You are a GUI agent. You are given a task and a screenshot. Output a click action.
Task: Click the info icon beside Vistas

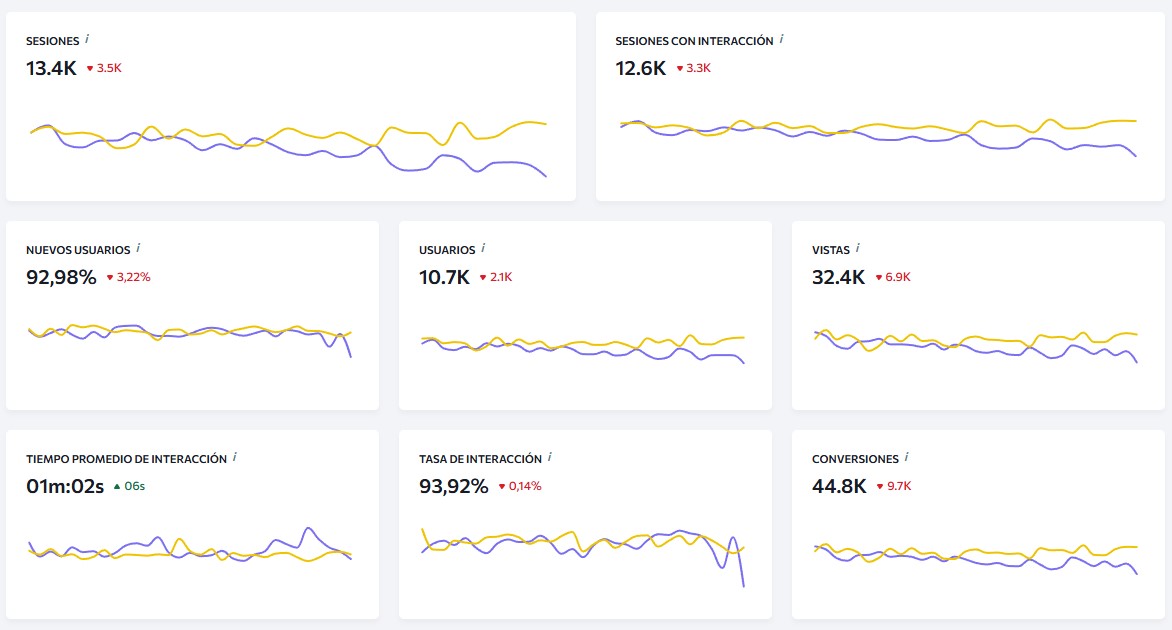pyautogui.click(x=858, y=248)
